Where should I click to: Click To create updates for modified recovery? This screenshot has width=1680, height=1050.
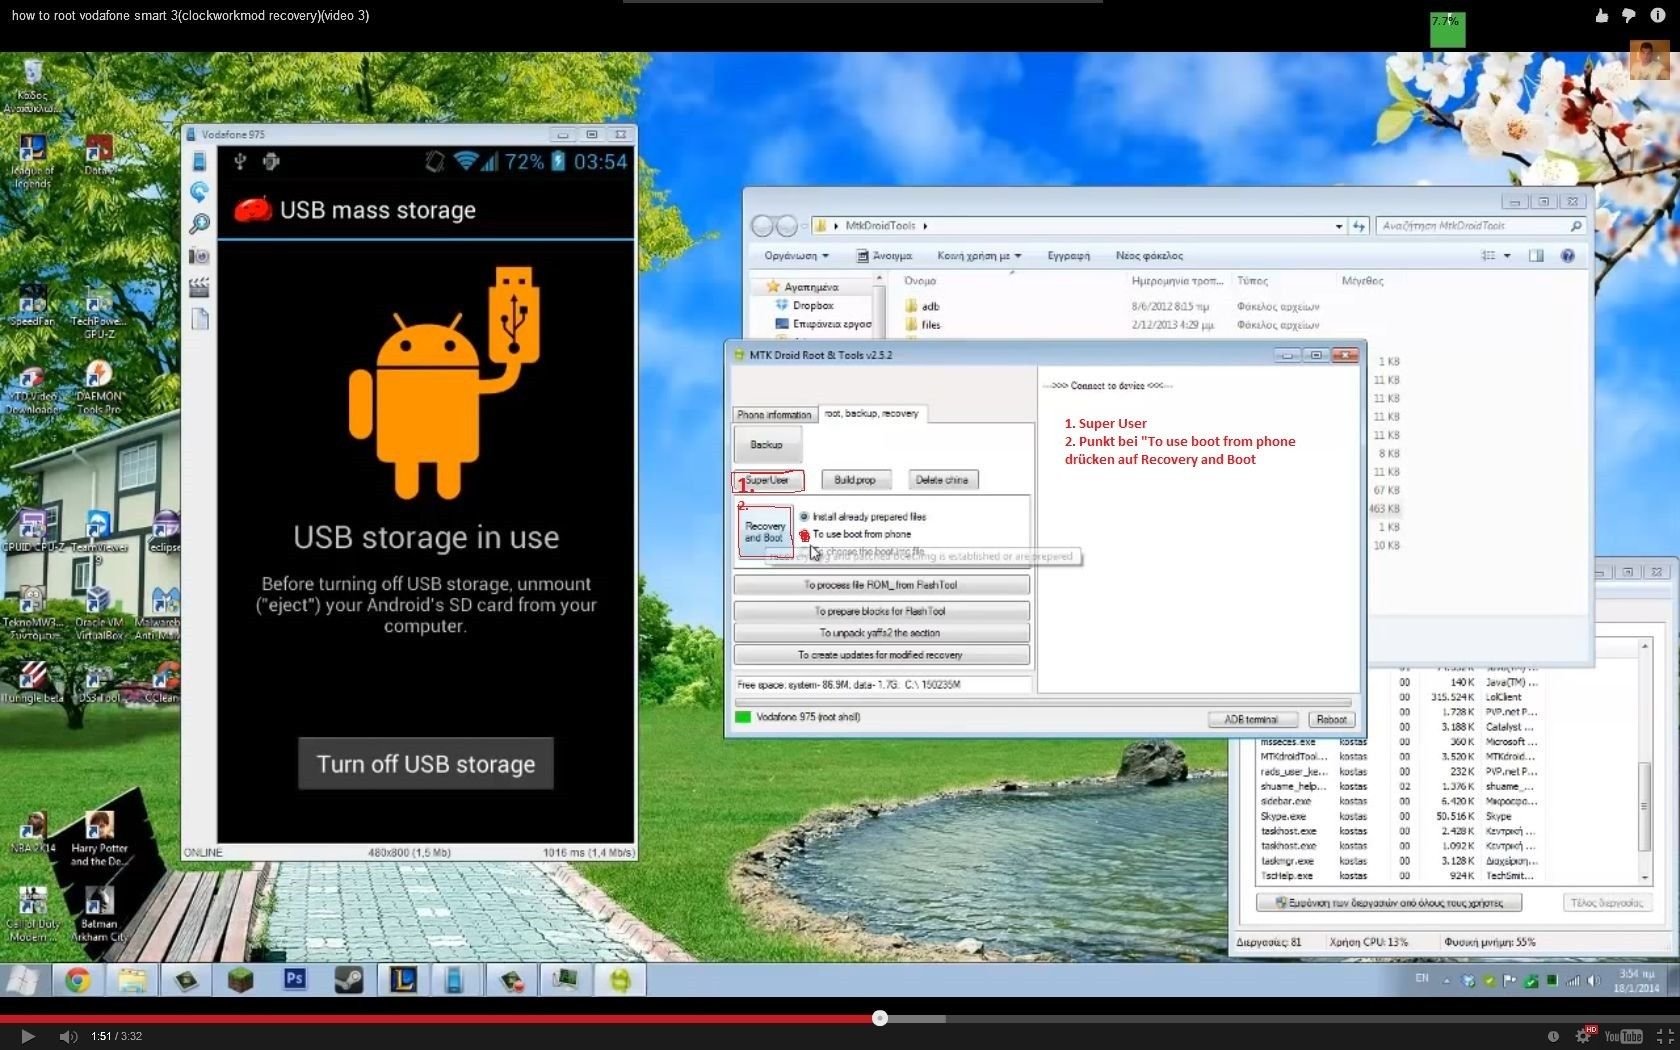881,655
